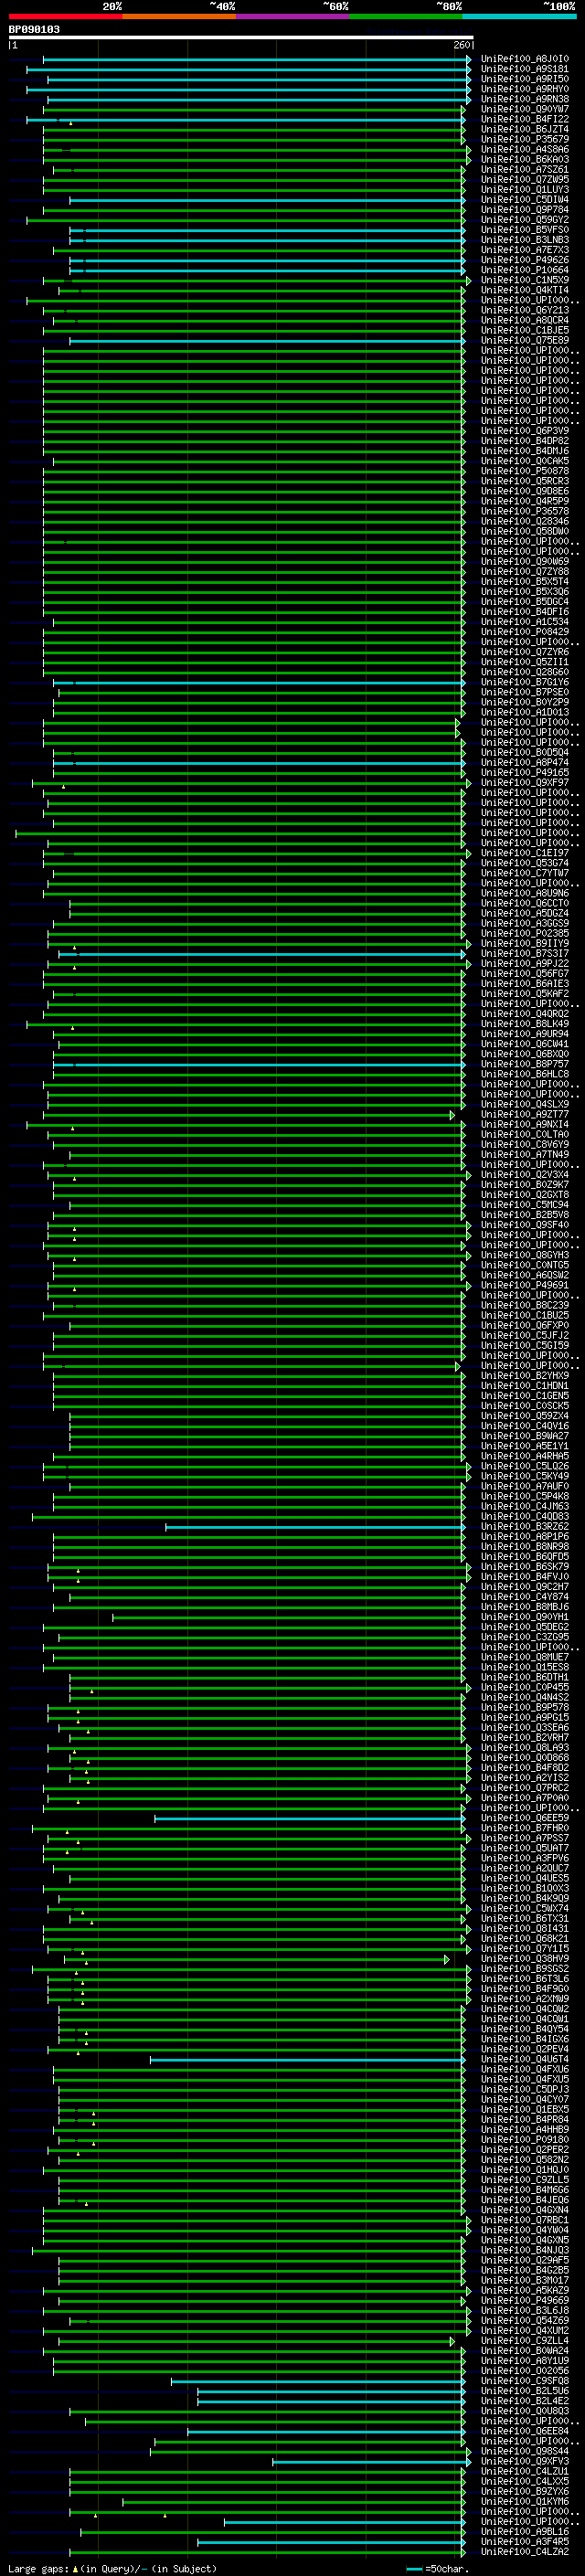Select hit UniRef100_Q6Y213
Viewport: 585px width, 2576px height.
pyautogui.click(x=524, y=310)
